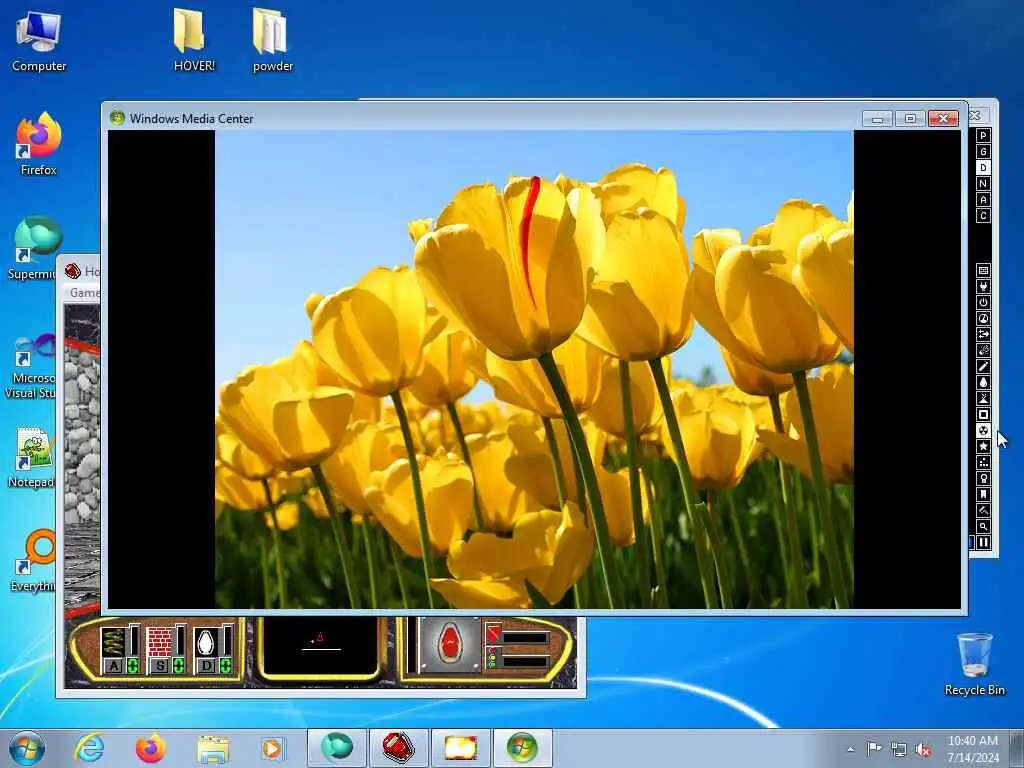
Task: Open the electronics plug icon category
Action: click(983, 286)
